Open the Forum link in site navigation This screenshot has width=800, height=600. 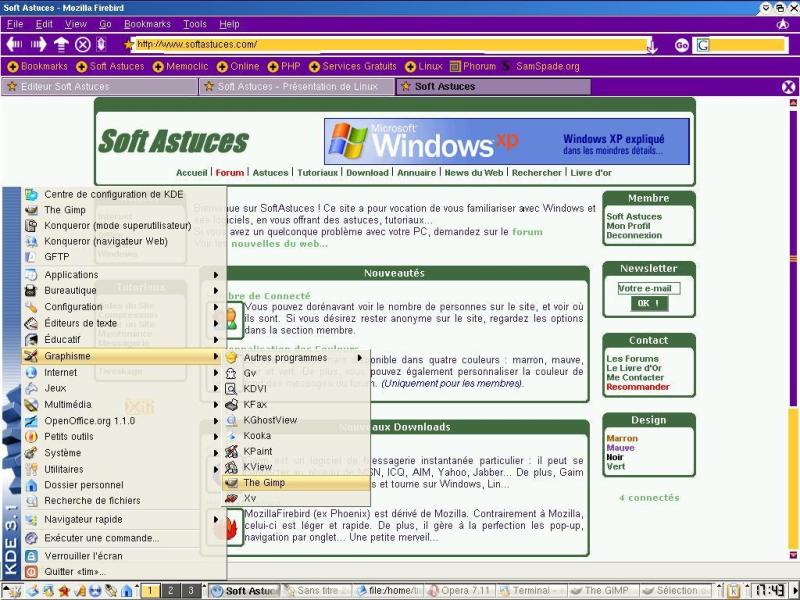[230, 172]
